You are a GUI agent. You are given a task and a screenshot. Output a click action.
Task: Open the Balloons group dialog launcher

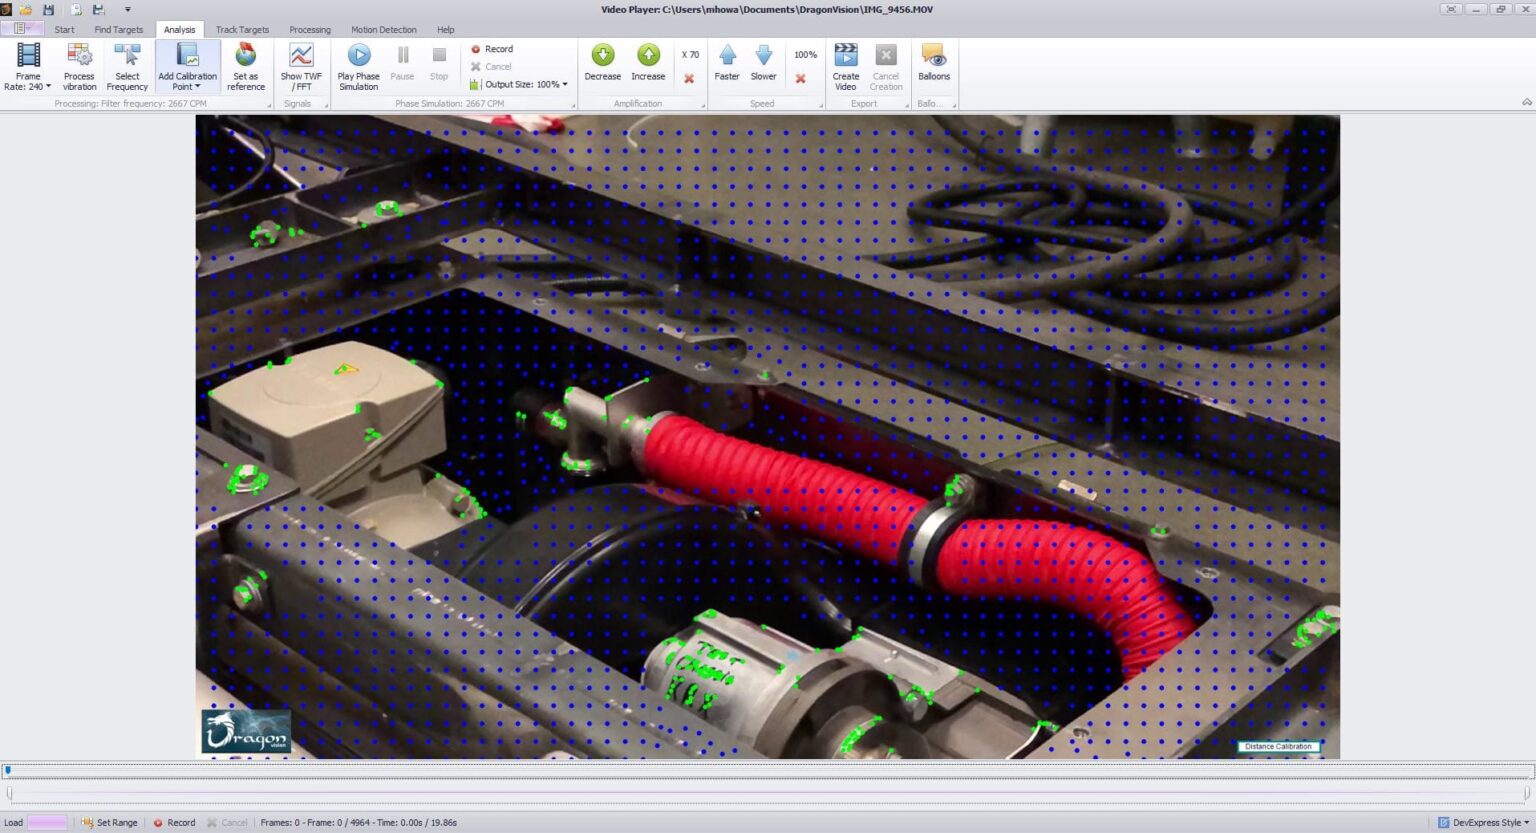[954, 105]
